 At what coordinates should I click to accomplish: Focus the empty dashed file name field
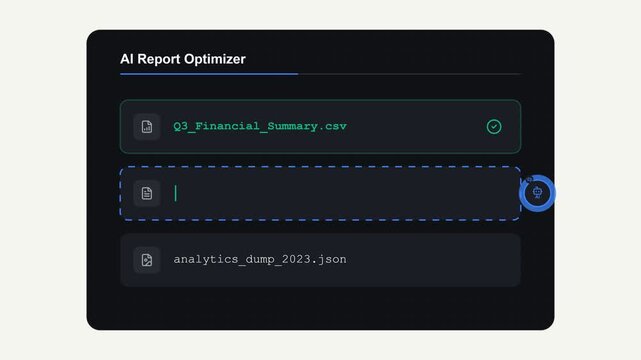click(320, 193)
